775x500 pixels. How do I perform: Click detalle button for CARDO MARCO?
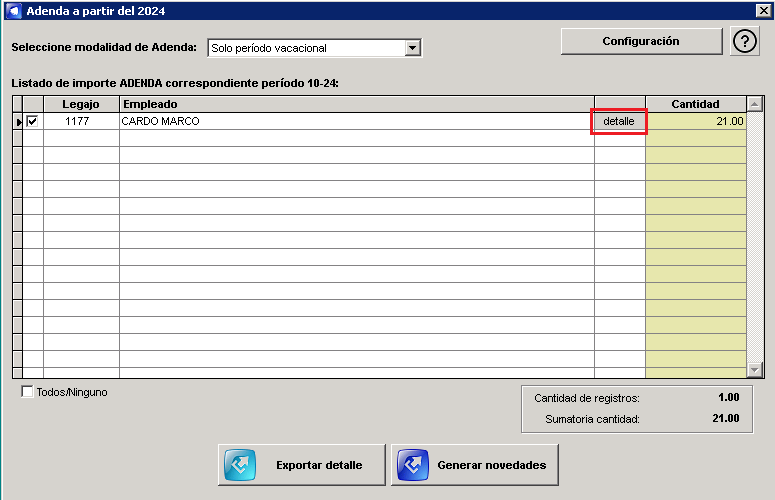pos(619,121)
